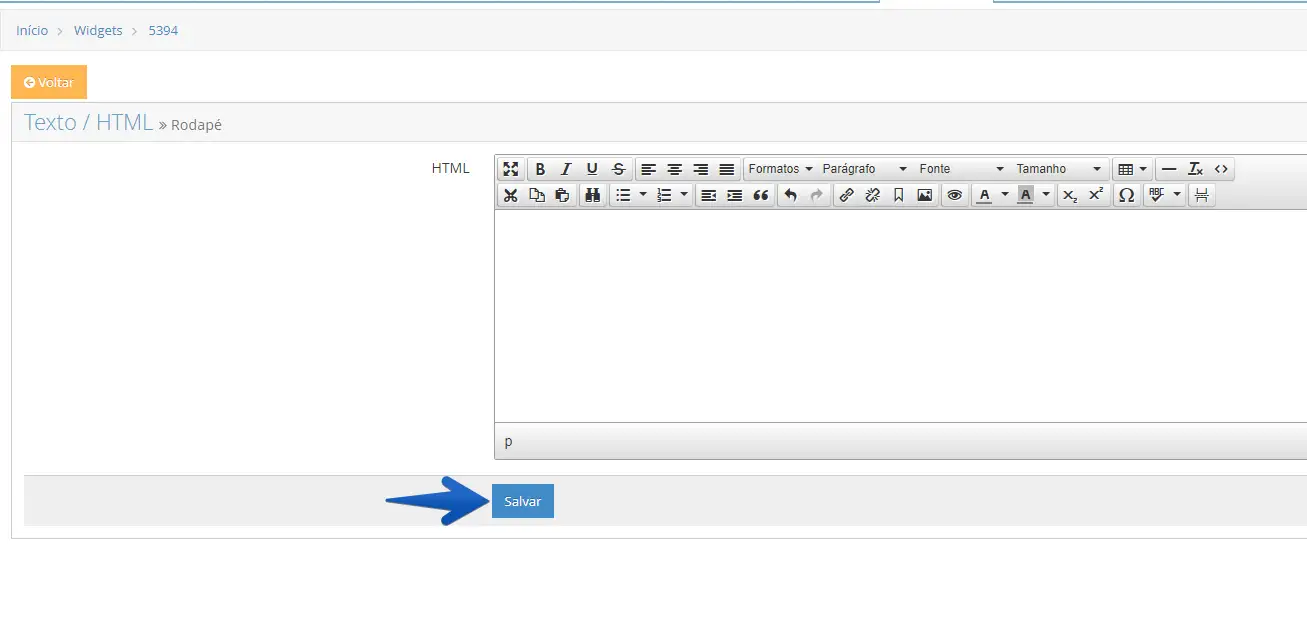Copy the selected content

[537, 195]
